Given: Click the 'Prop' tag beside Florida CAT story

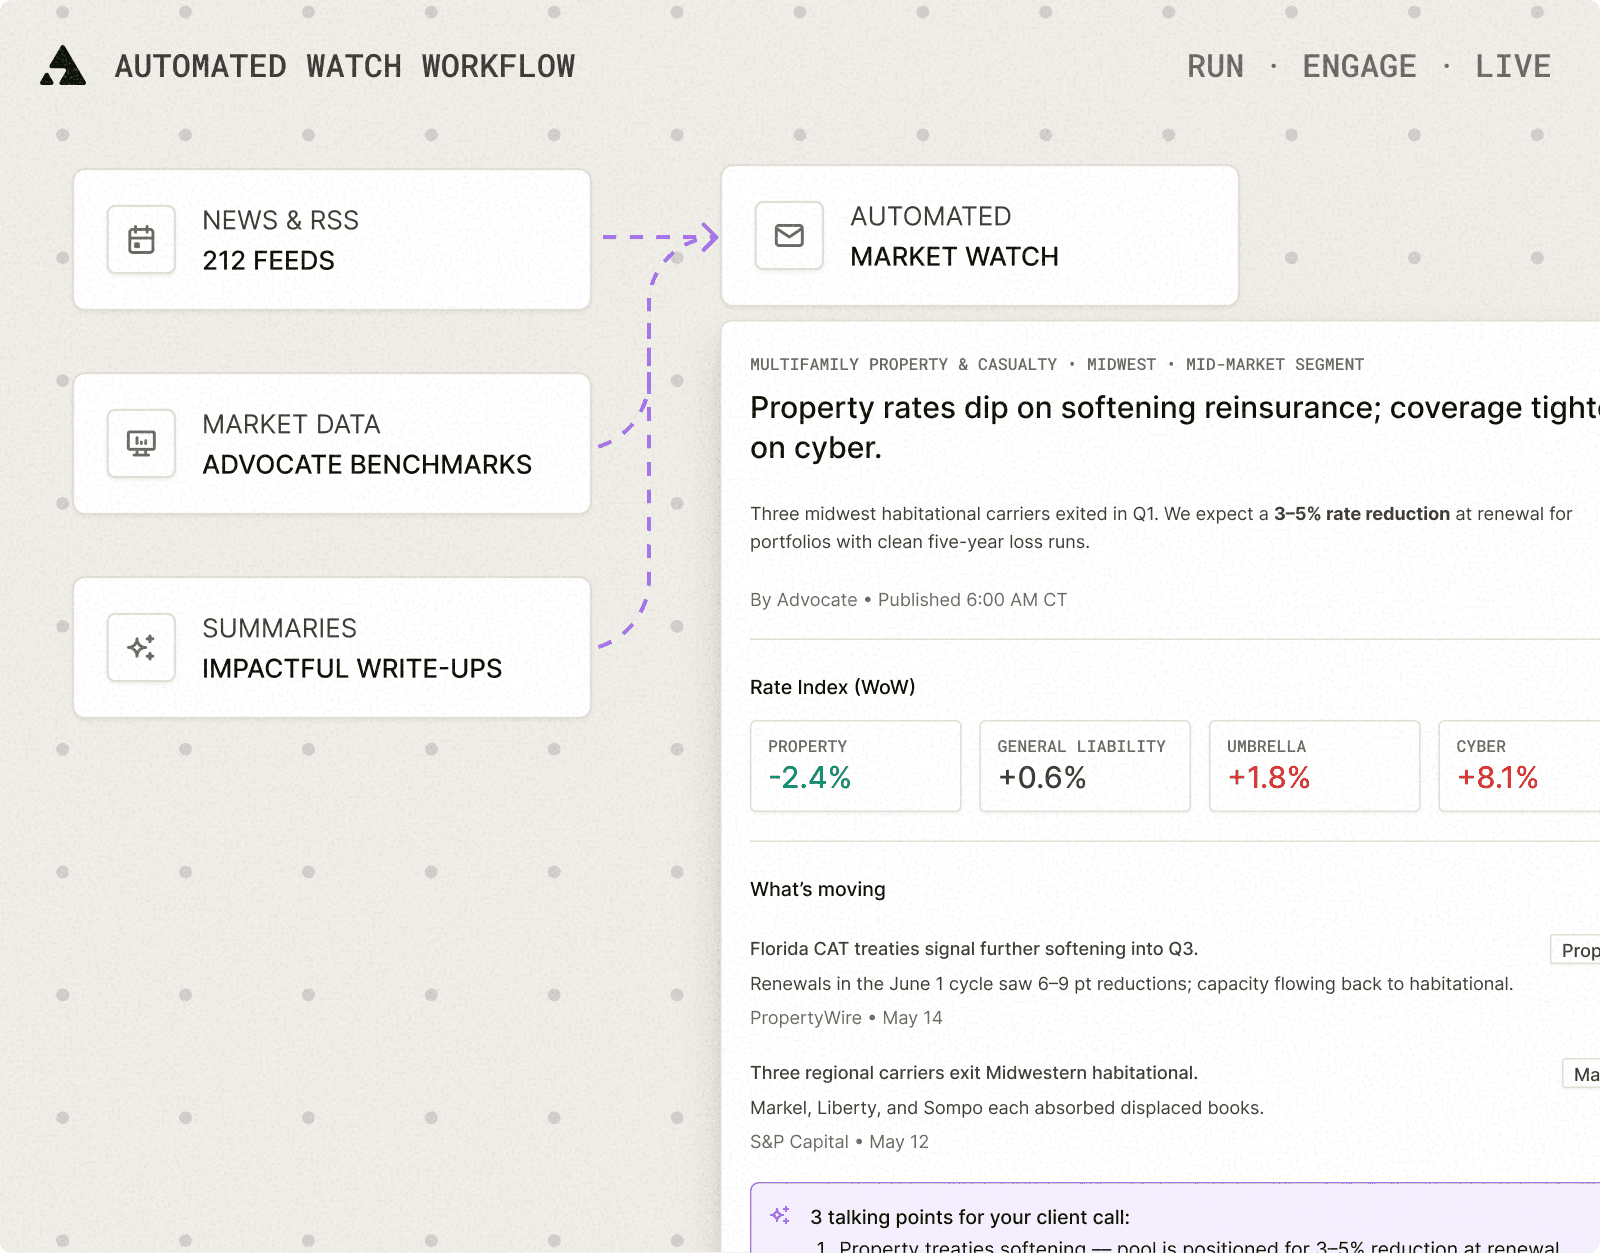Looking at the screenshot, I should 1576,950.
